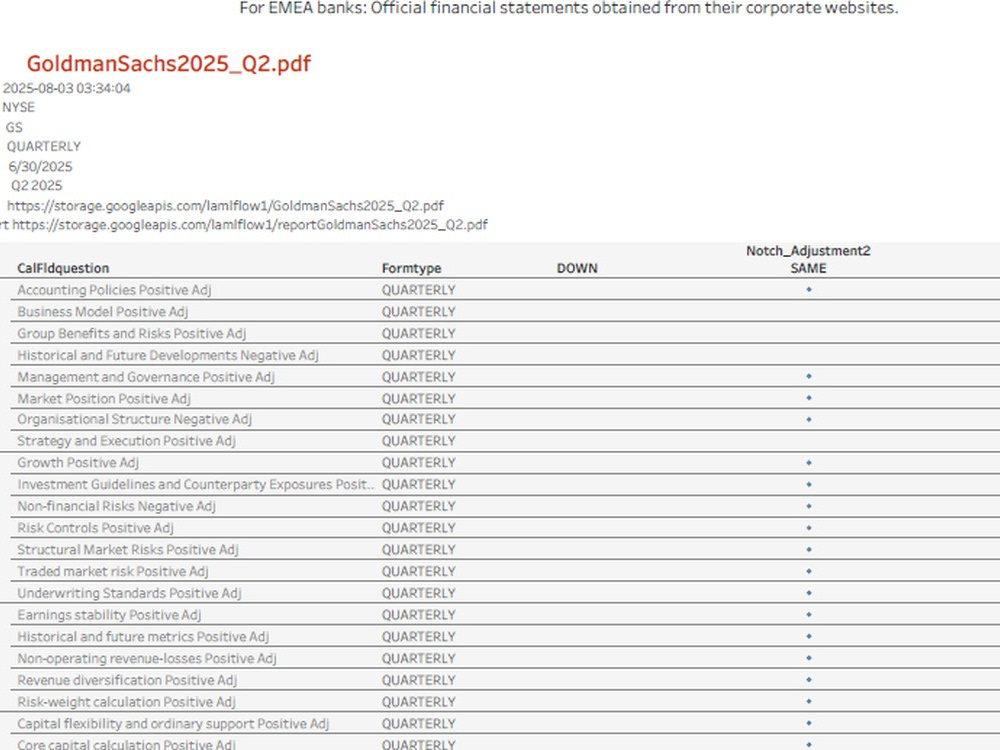Select the GS ticker text

pos(14,128)
